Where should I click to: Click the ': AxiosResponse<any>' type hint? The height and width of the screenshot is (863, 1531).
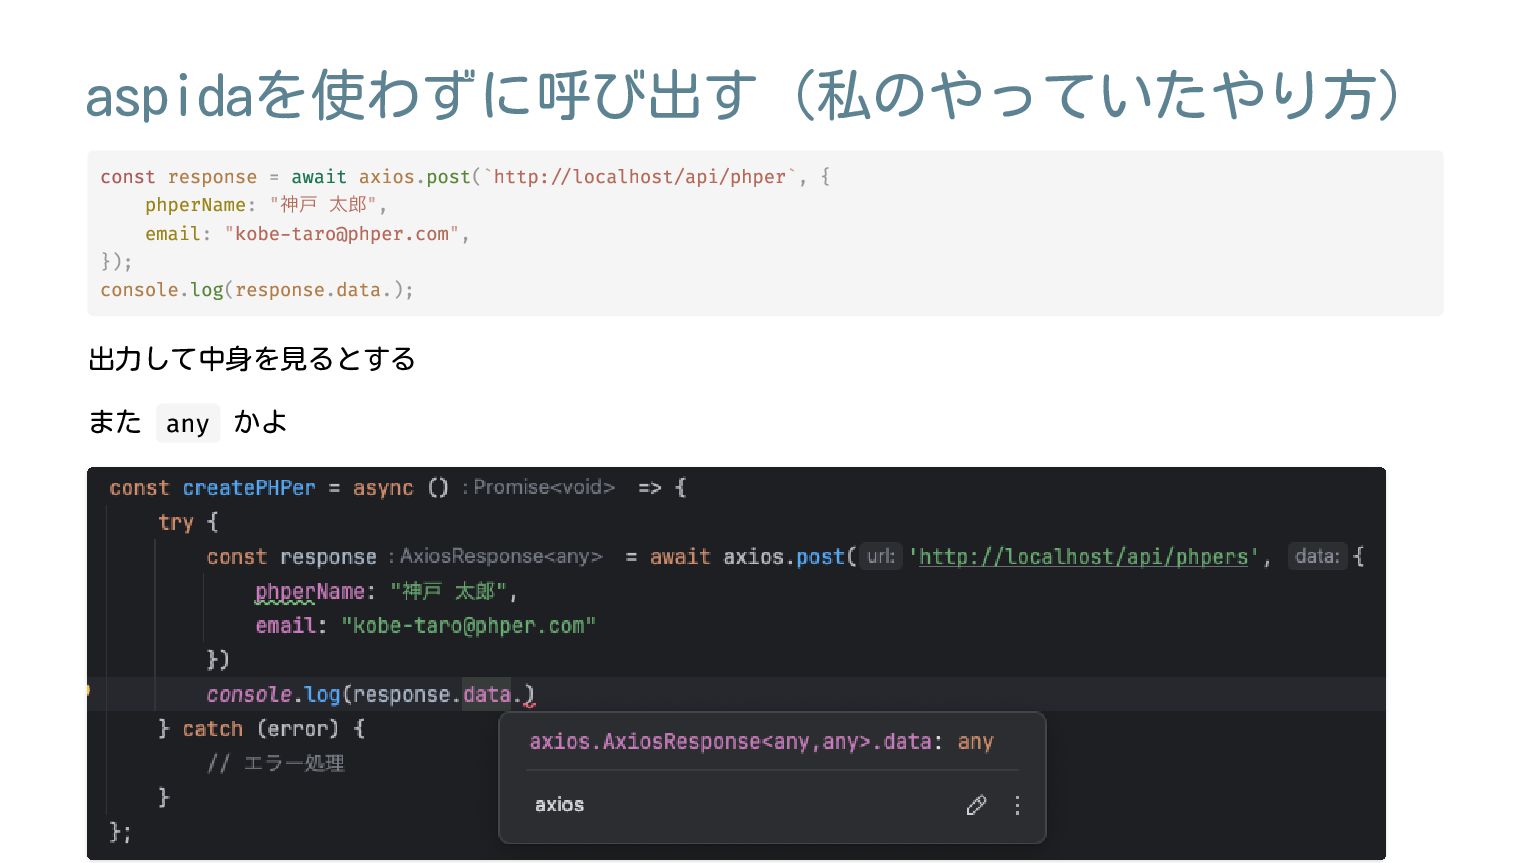click(495, 556)
